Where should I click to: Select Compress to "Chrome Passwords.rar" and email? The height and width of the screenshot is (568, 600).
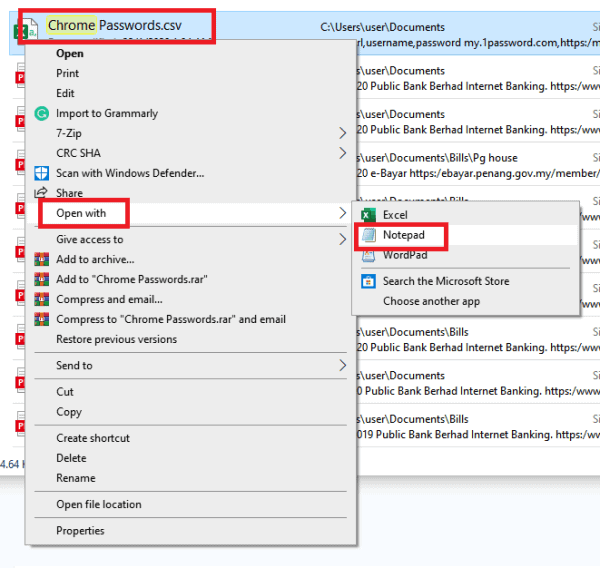(171, 319)
